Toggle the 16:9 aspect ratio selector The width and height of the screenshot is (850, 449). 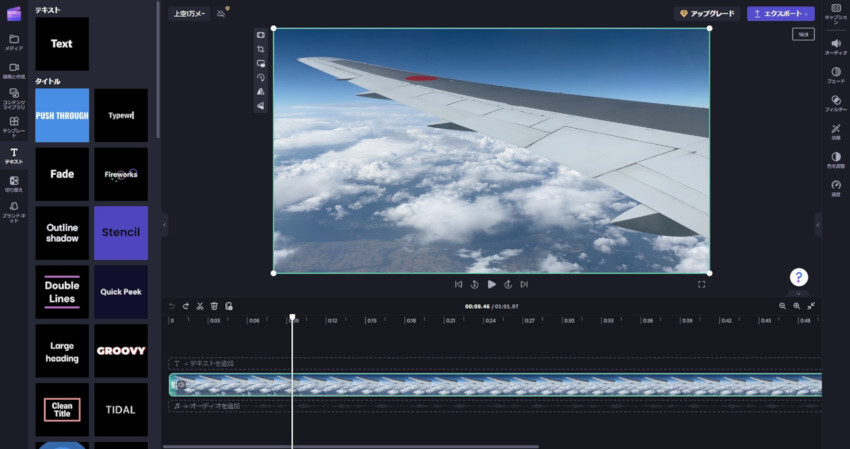click(x=803, y=34)
